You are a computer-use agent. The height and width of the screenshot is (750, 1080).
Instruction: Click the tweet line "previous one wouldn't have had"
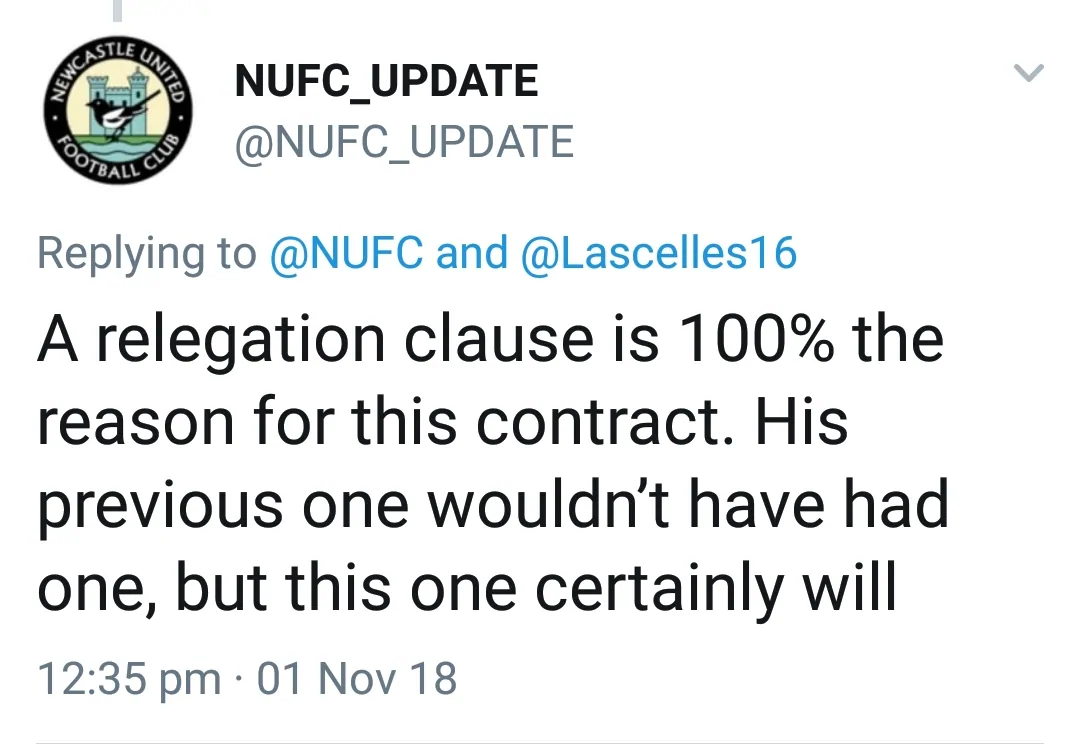point(493,504)
